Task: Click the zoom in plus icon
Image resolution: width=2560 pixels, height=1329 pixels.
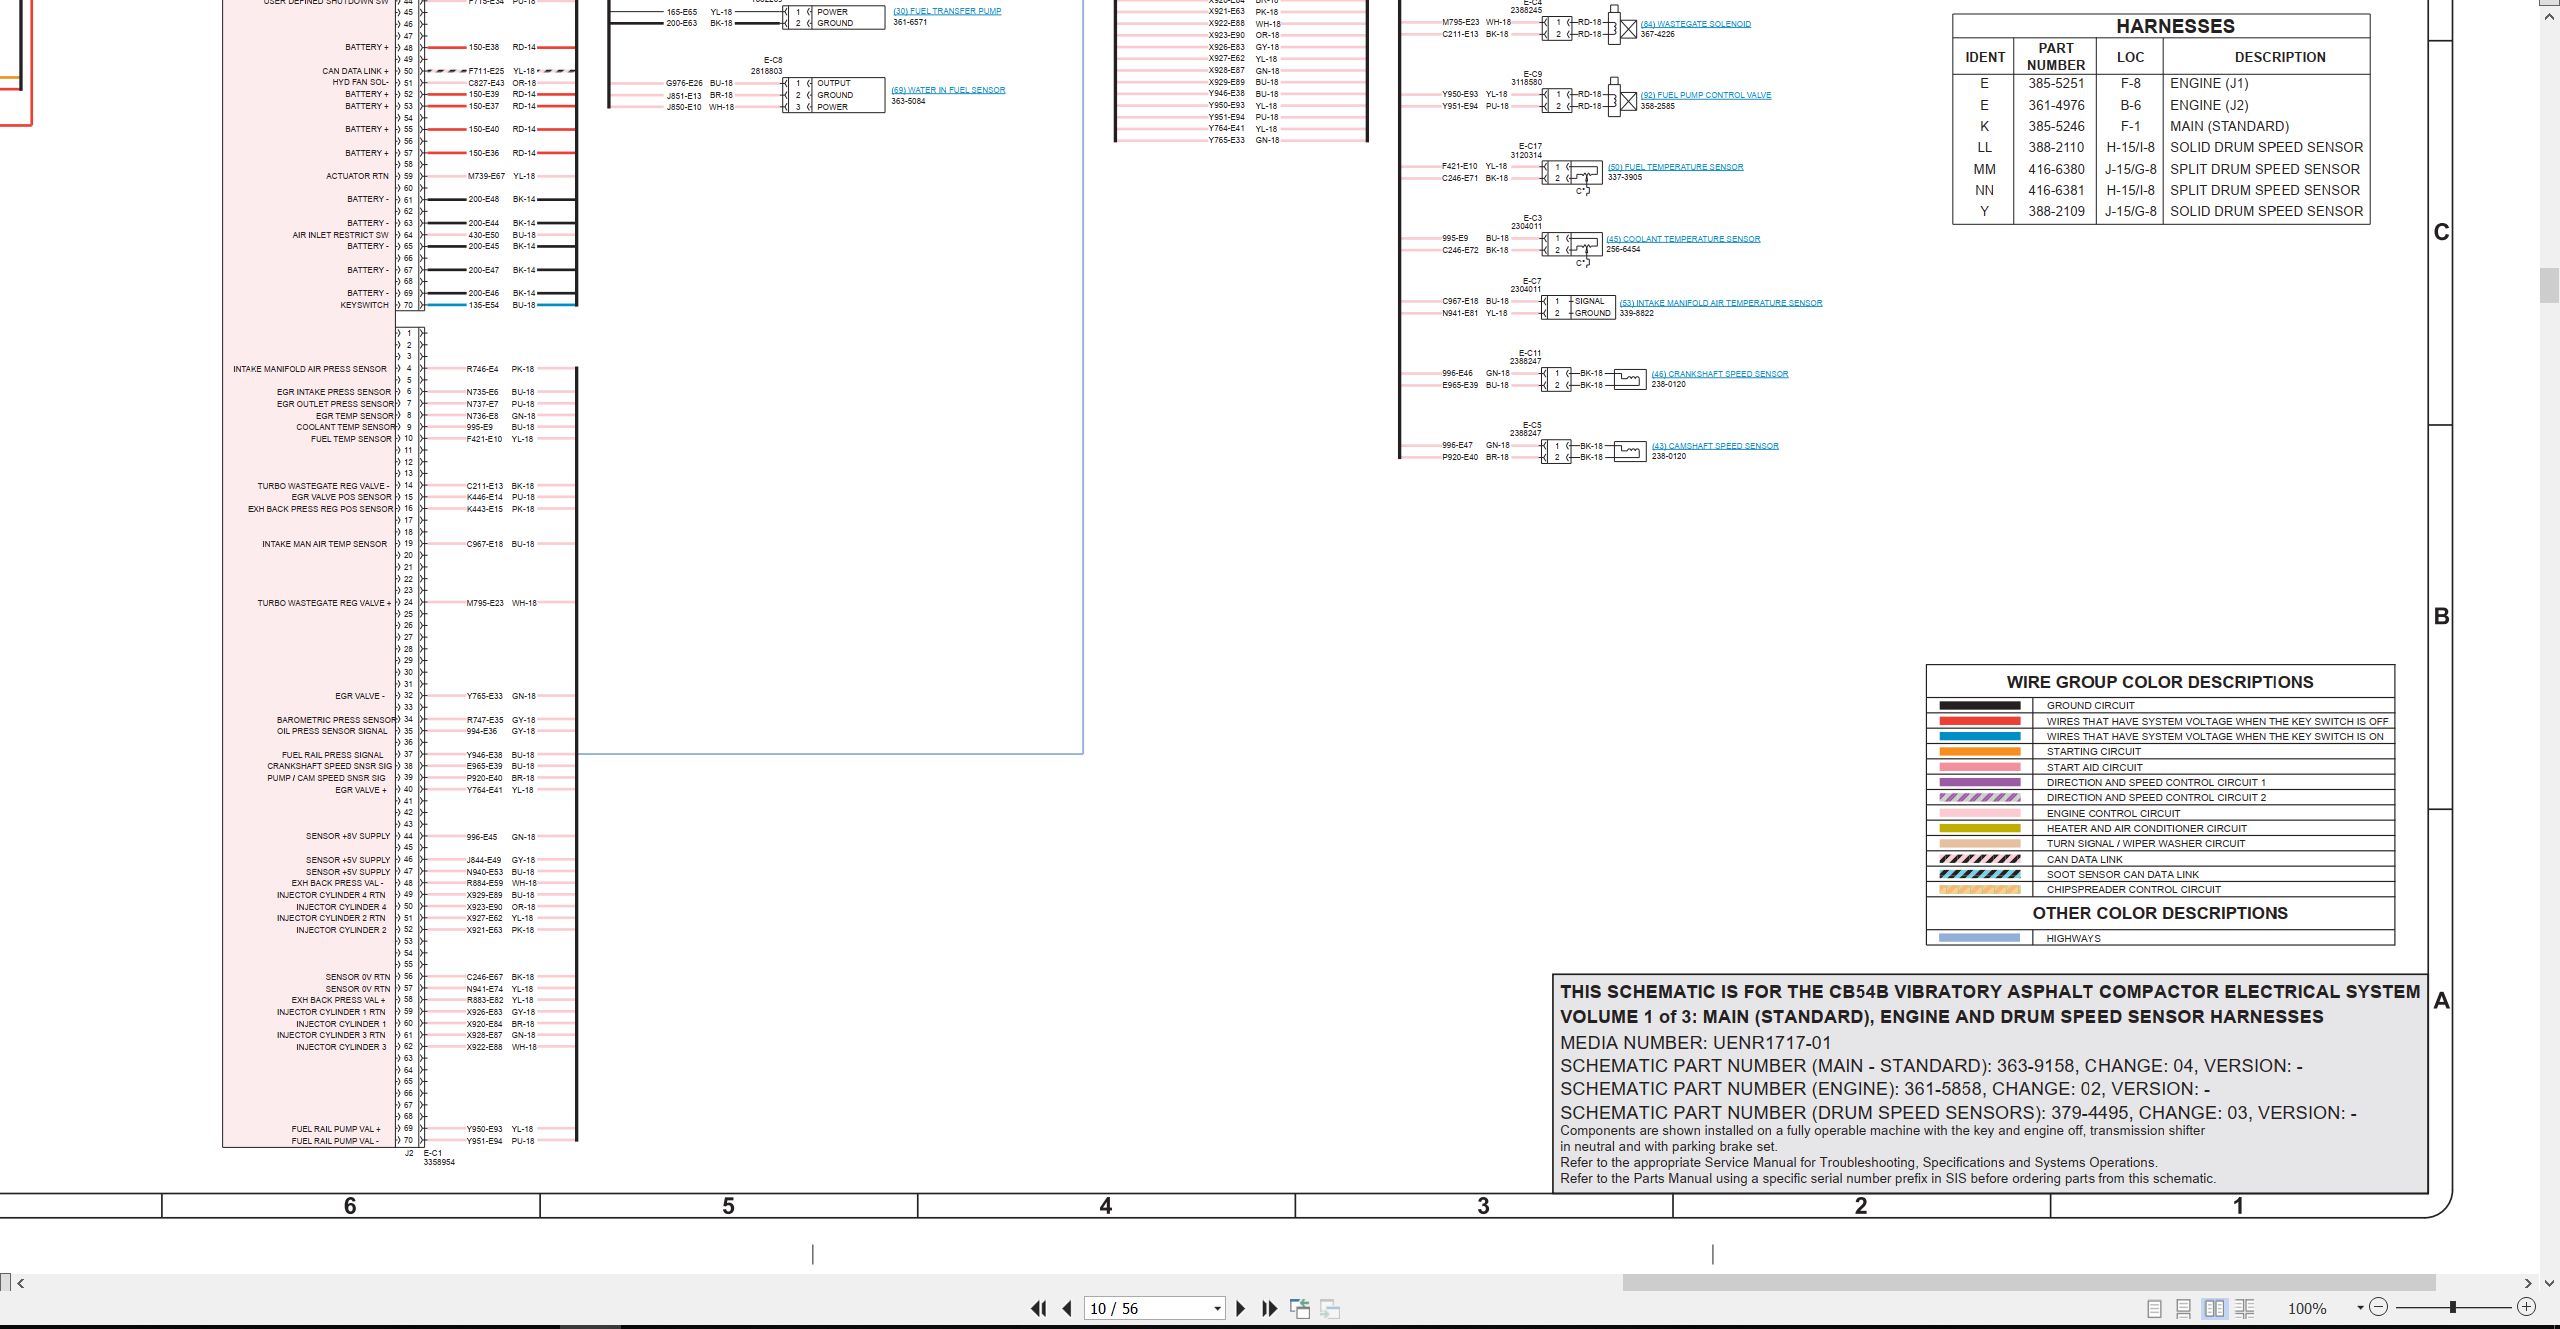Action: pyautogui.click(x=2526, y=1307)
